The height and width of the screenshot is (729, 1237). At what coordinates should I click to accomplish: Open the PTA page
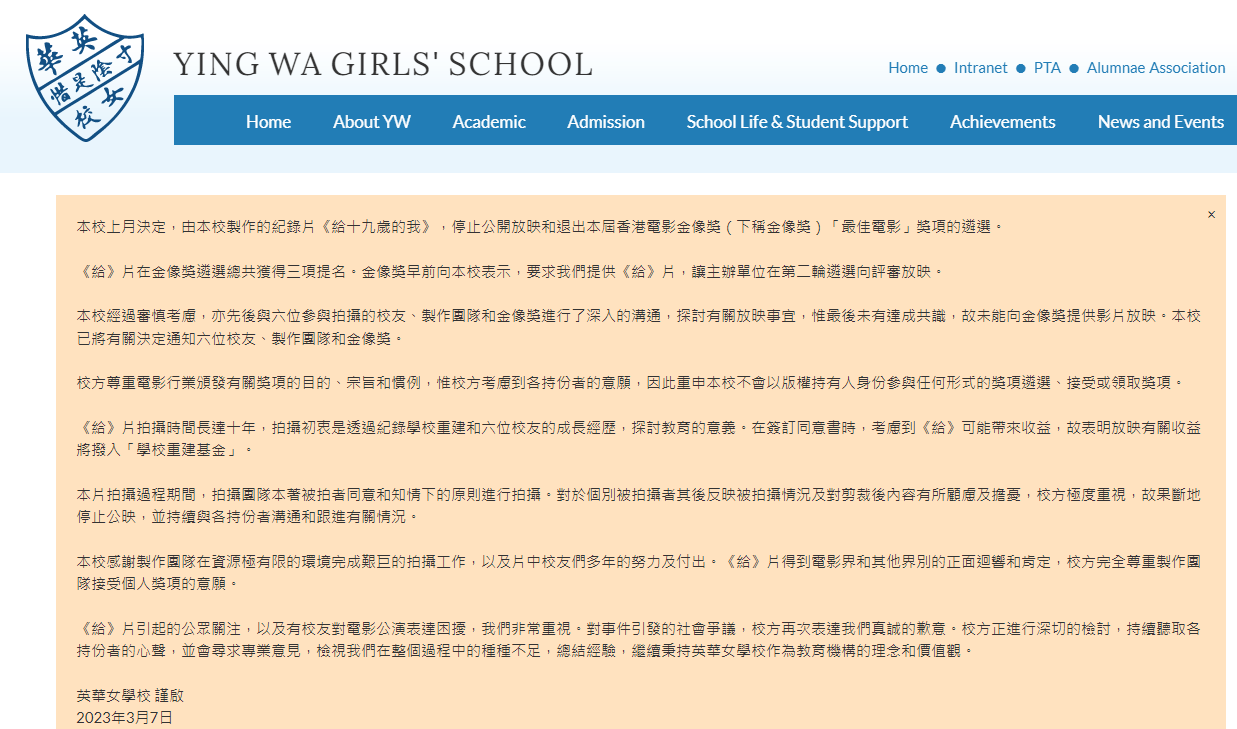pos(1046,68)
